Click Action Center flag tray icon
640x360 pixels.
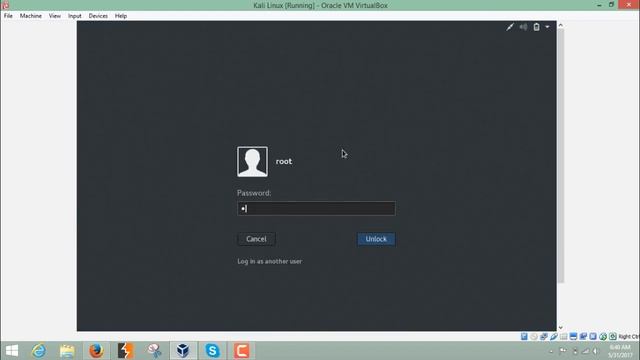pos(563,350)
